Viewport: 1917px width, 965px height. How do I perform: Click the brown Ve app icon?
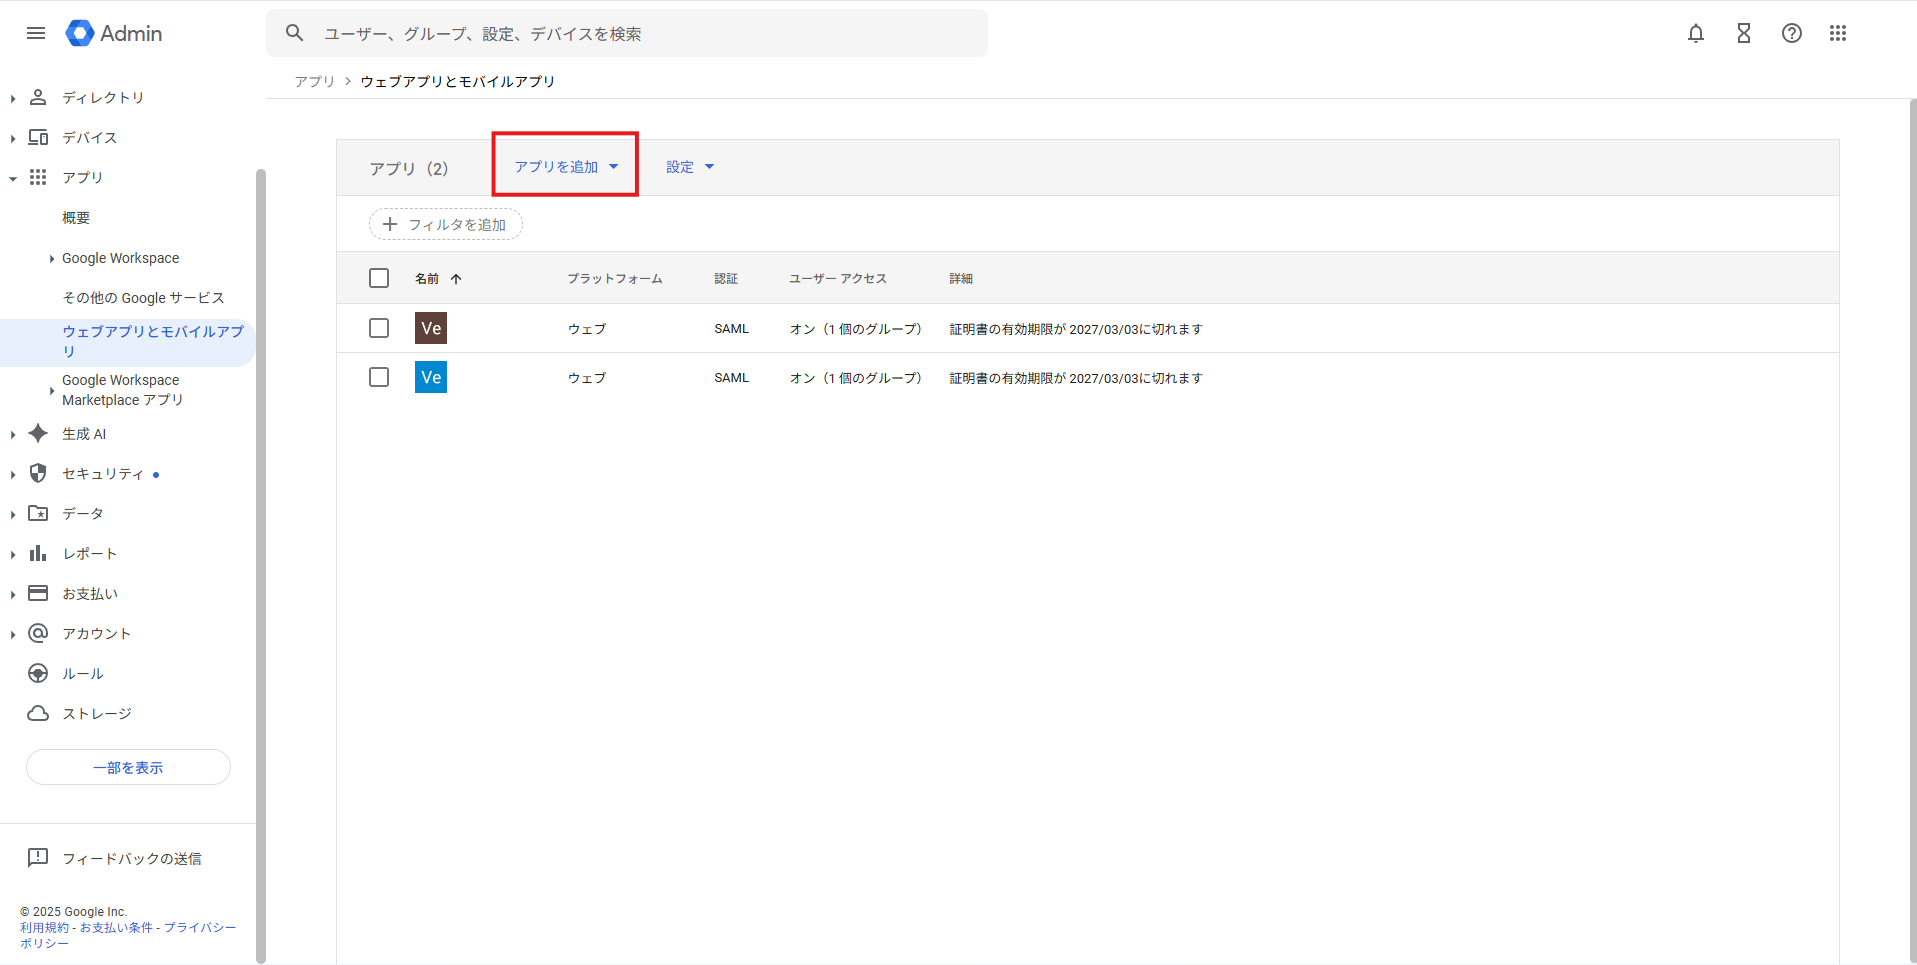click(x=431, y=328)
